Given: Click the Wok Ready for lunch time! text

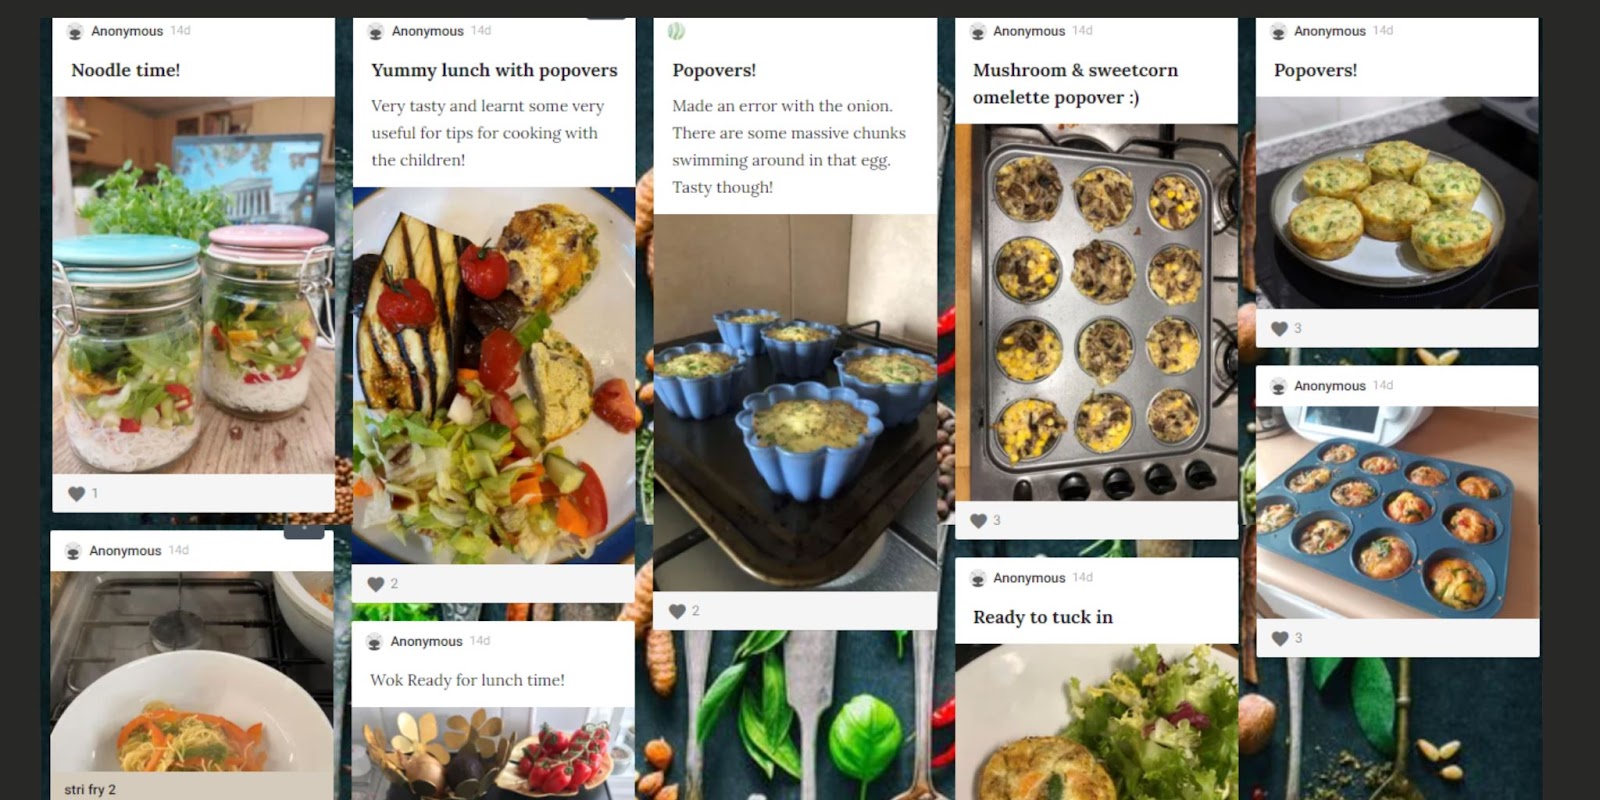Looking at the screenshot, I should click(467, 680).
